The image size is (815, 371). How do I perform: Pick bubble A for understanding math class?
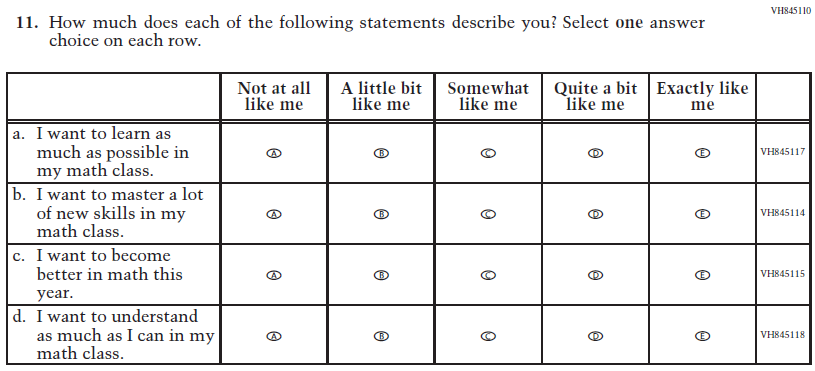tap(274, 336)
